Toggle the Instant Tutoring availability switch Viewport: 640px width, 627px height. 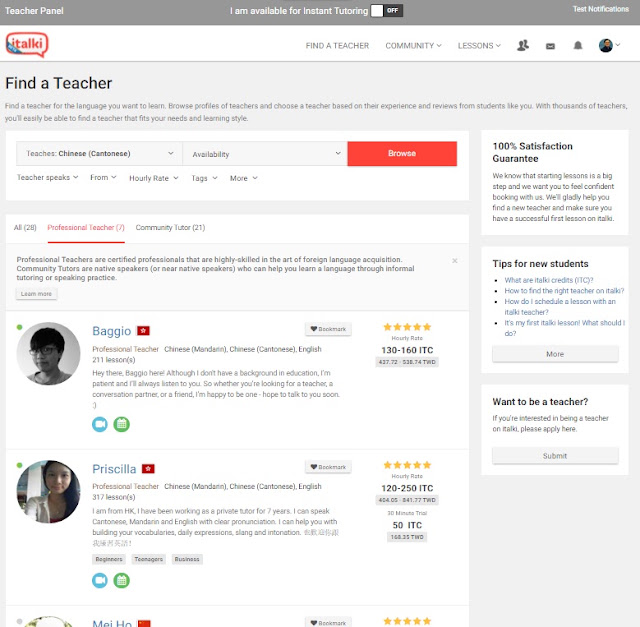click(x=387, y=11)
